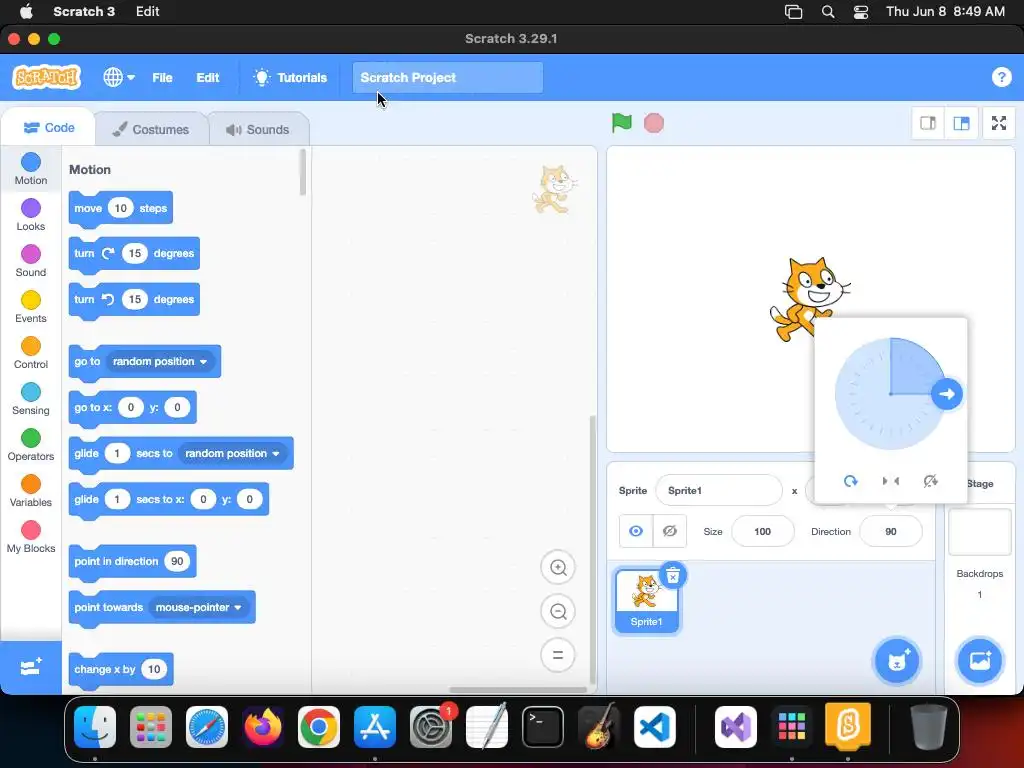Open the help question mark icon

tap(1001, 77)
